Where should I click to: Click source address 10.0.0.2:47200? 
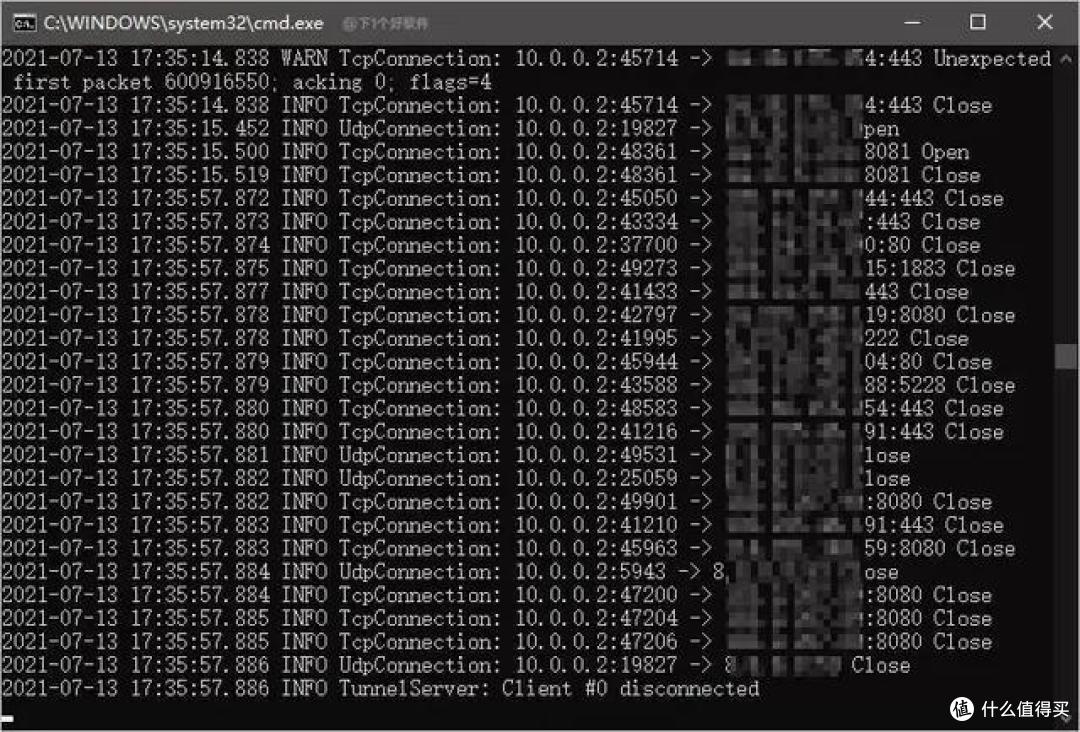(596, 597)
